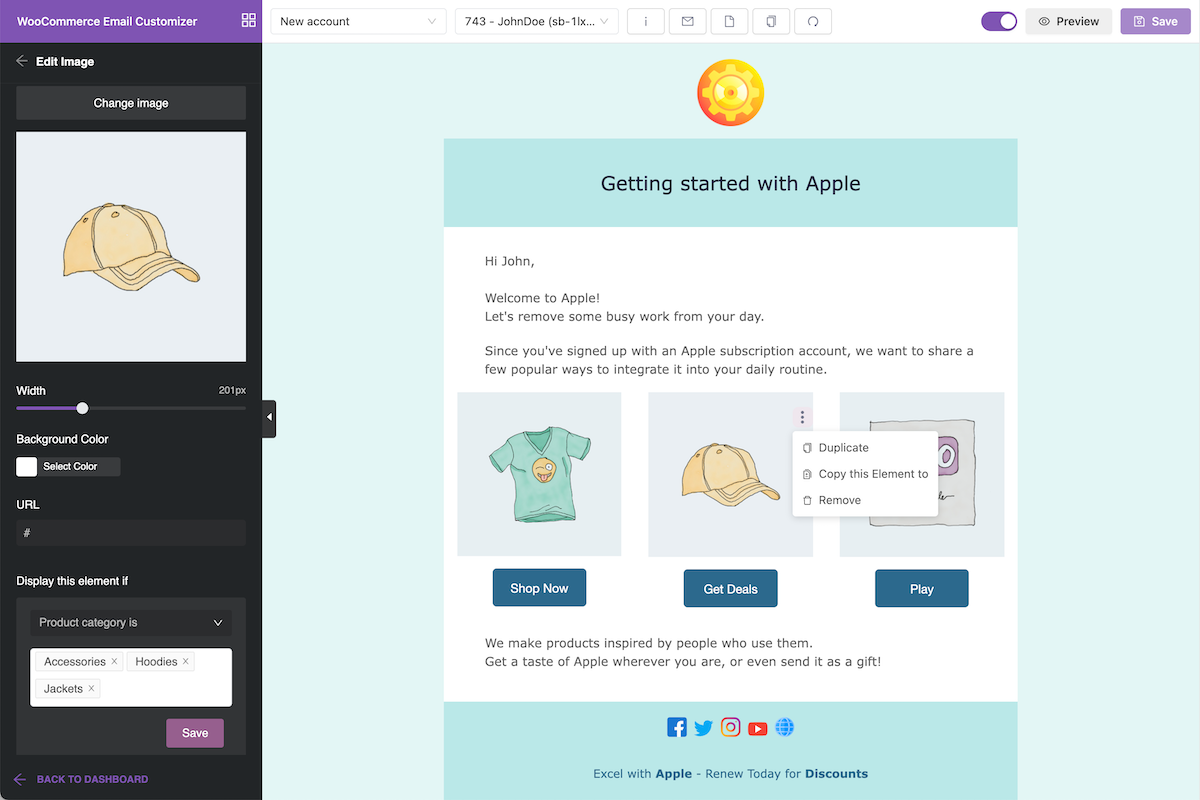The width and height of the screenshot is (1200, 800).
Task: Click the Discounts link in the footer
Action: point(836,773)
